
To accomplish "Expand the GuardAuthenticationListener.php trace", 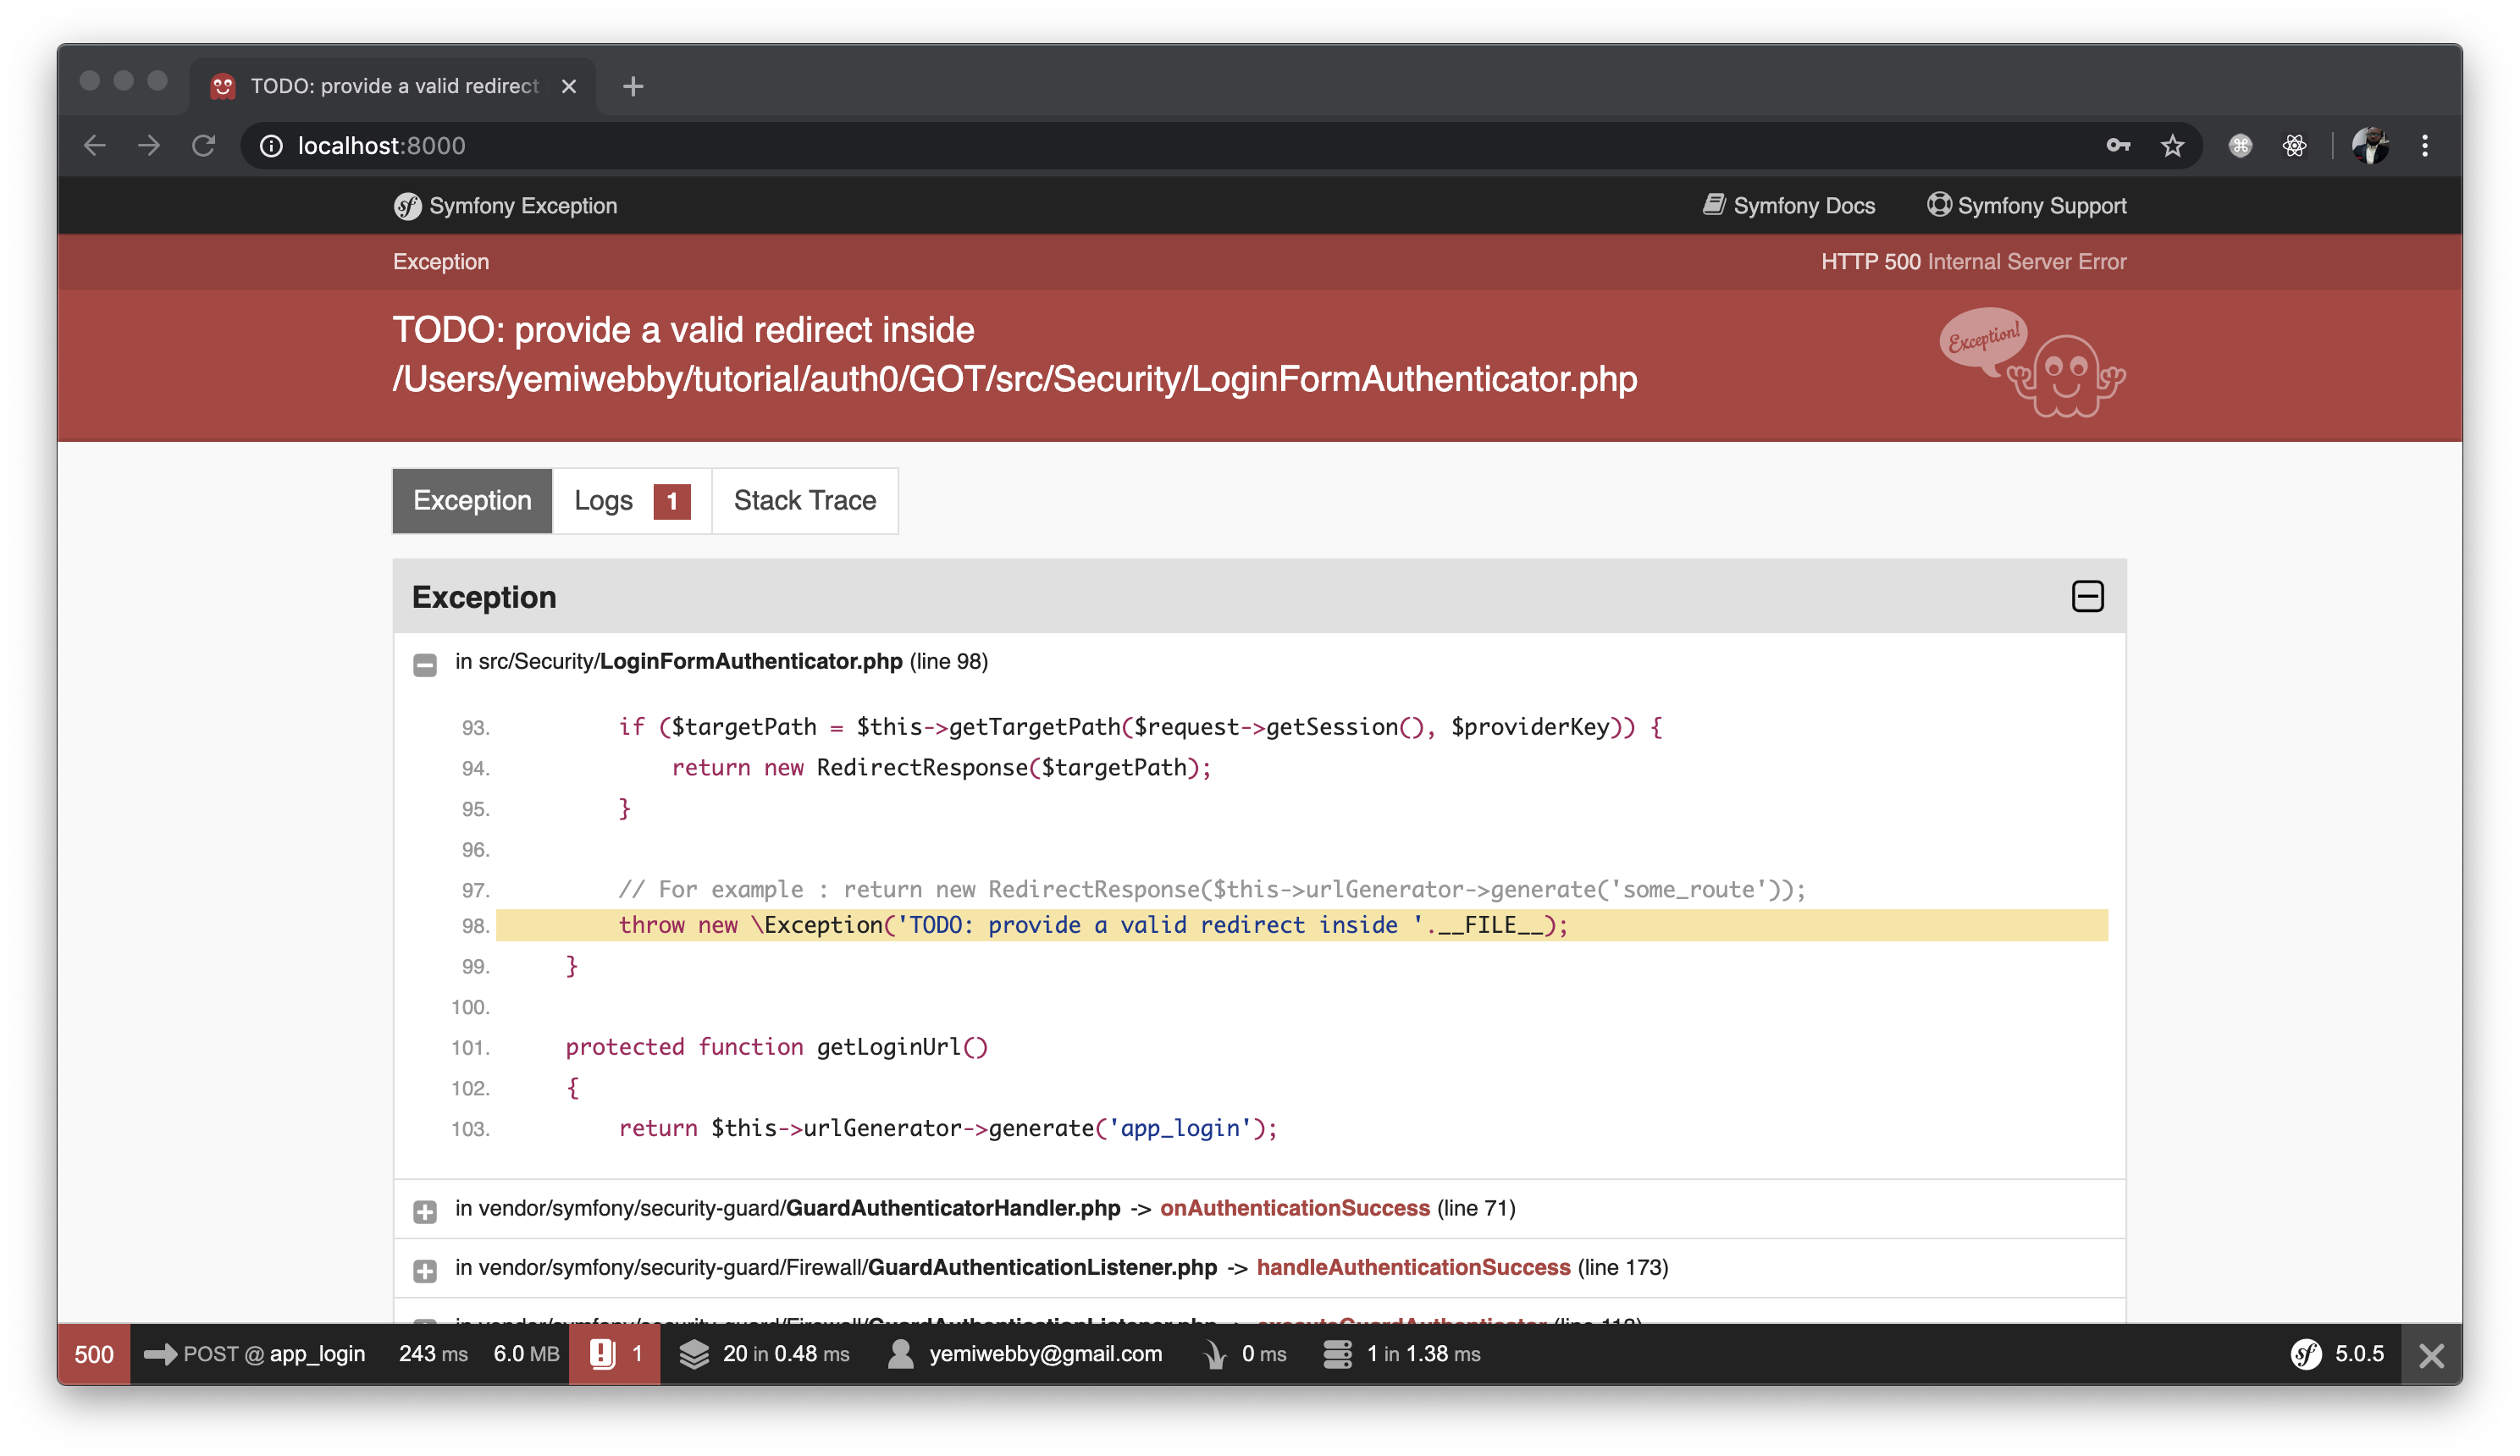I will [x=427, y=1269].
